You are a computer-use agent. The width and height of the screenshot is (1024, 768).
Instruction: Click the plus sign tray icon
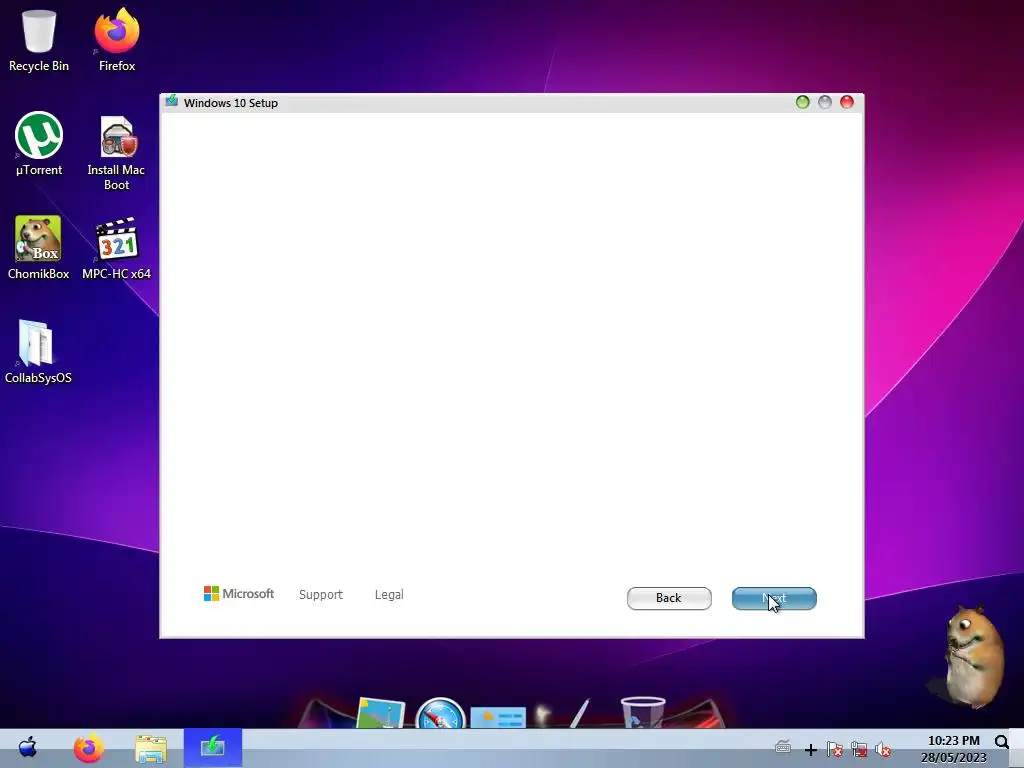click(810, 750)
